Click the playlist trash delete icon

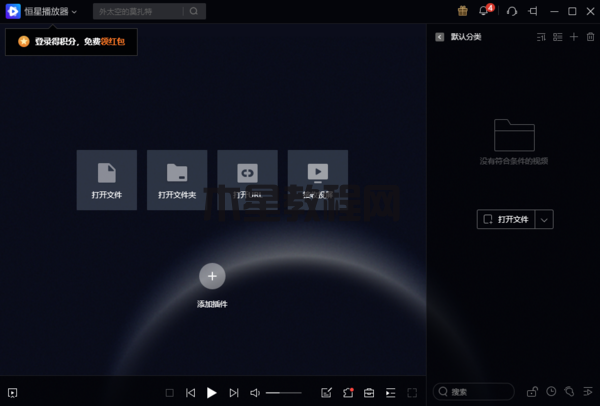click(590, 37)
